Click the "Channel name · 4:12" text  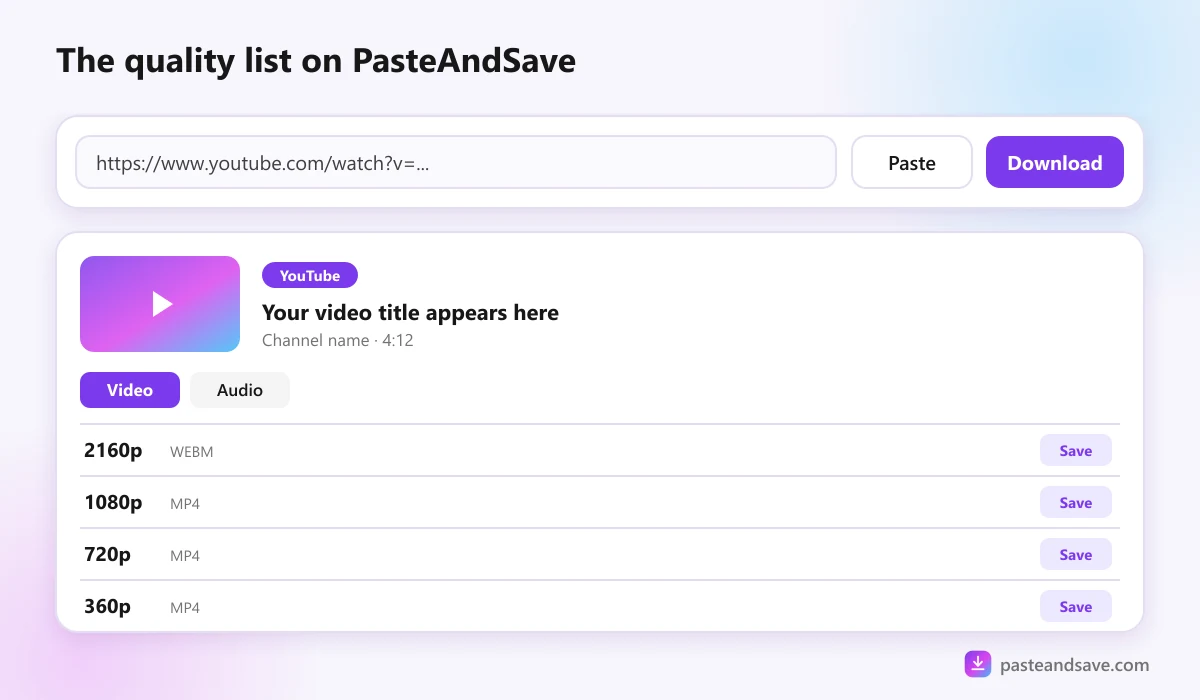pos(338,340)
